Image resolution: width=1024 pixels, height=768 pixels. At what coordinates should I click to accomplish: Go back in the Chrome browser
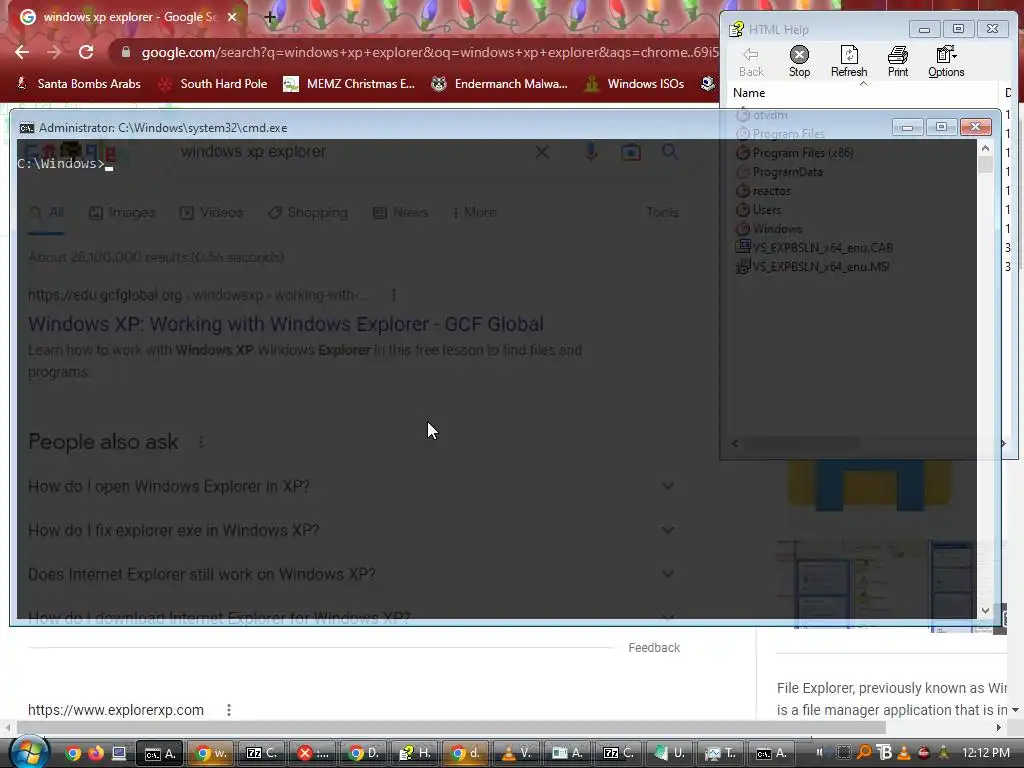click(22, 52)
